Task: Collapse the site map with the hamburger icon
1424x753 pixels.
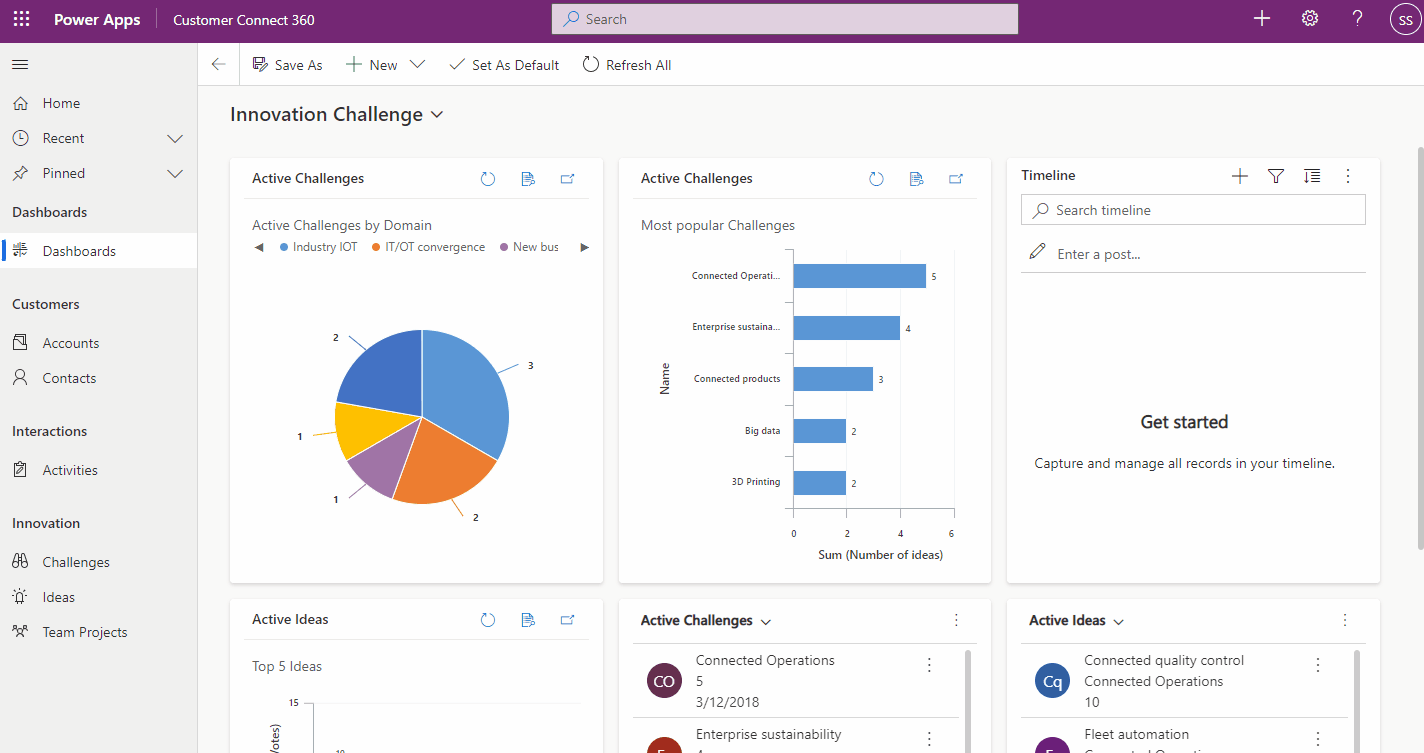Action: [x=19, y=64]
